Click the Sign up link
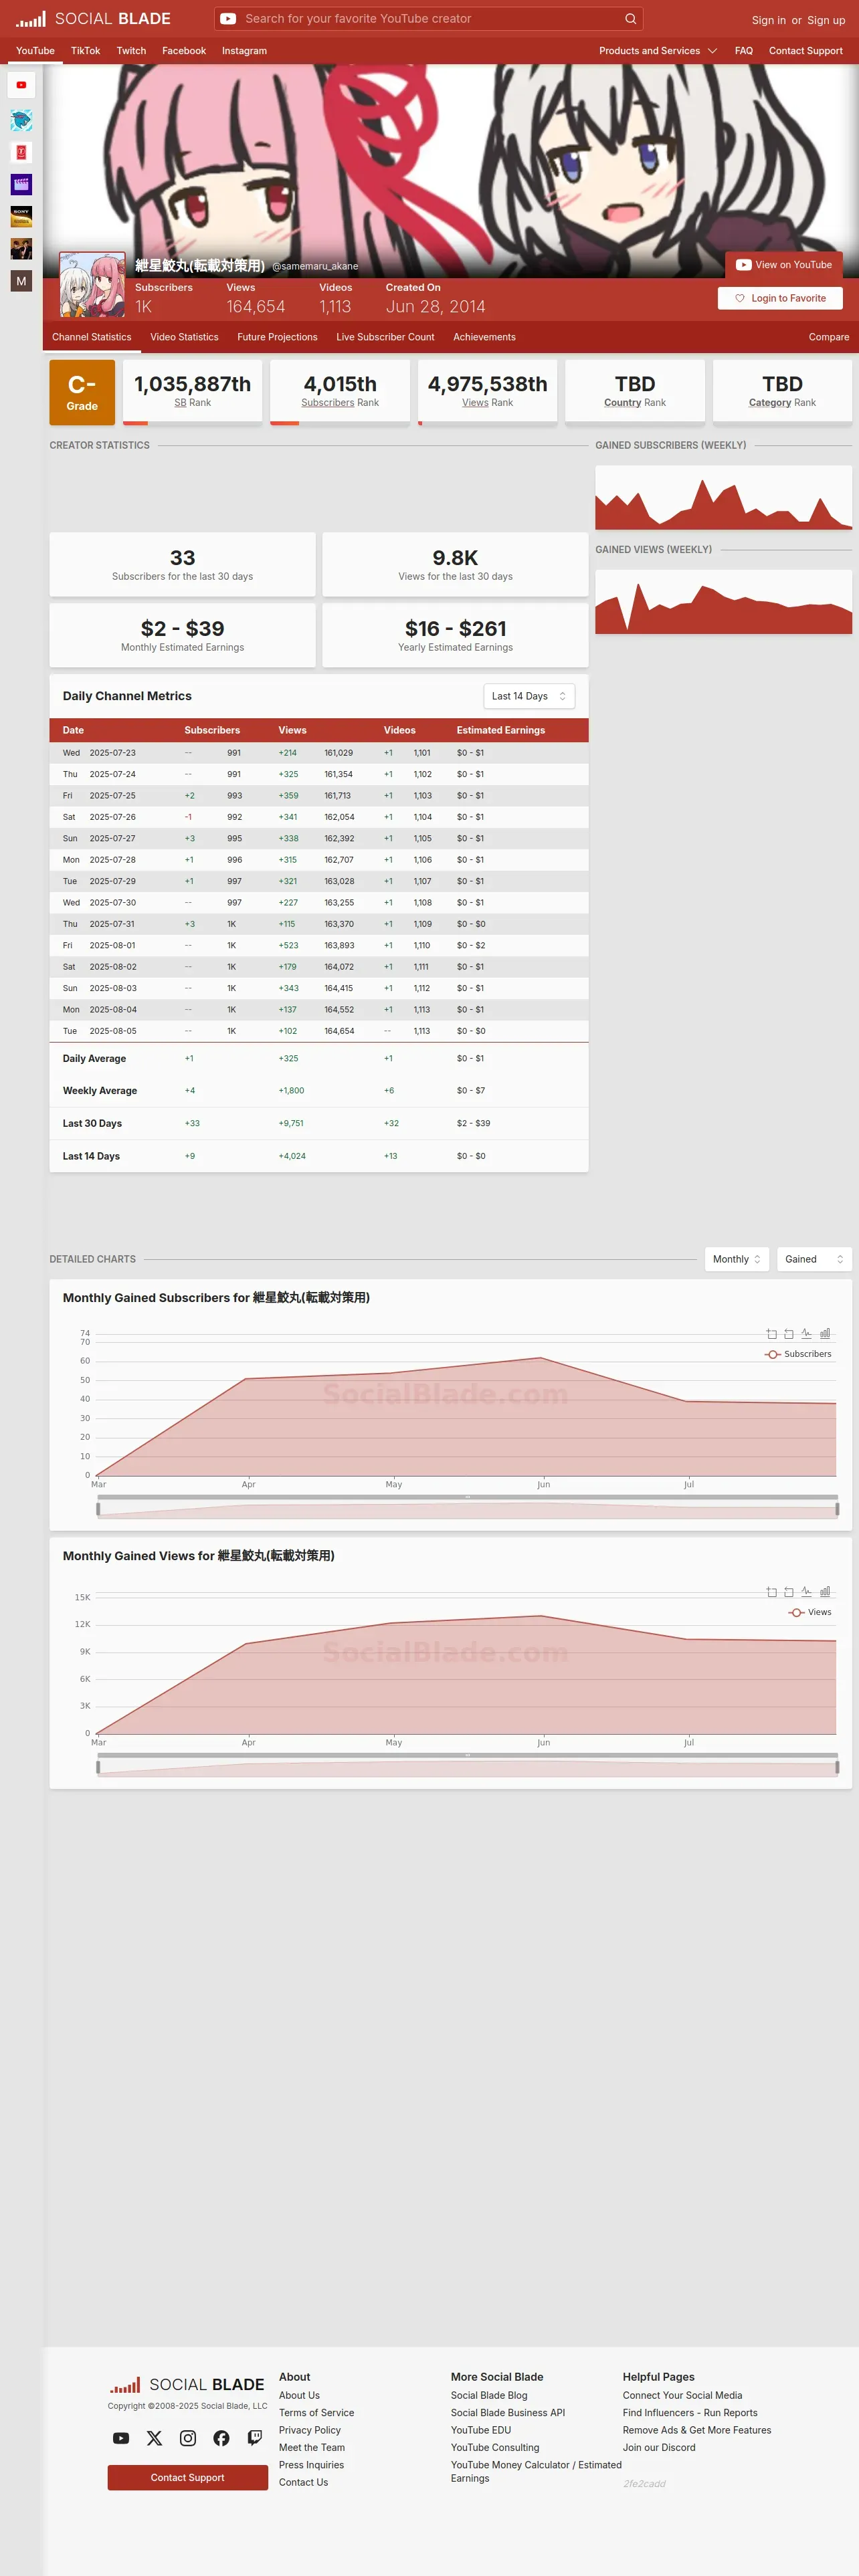The image size is (859, 2576). 826,20
